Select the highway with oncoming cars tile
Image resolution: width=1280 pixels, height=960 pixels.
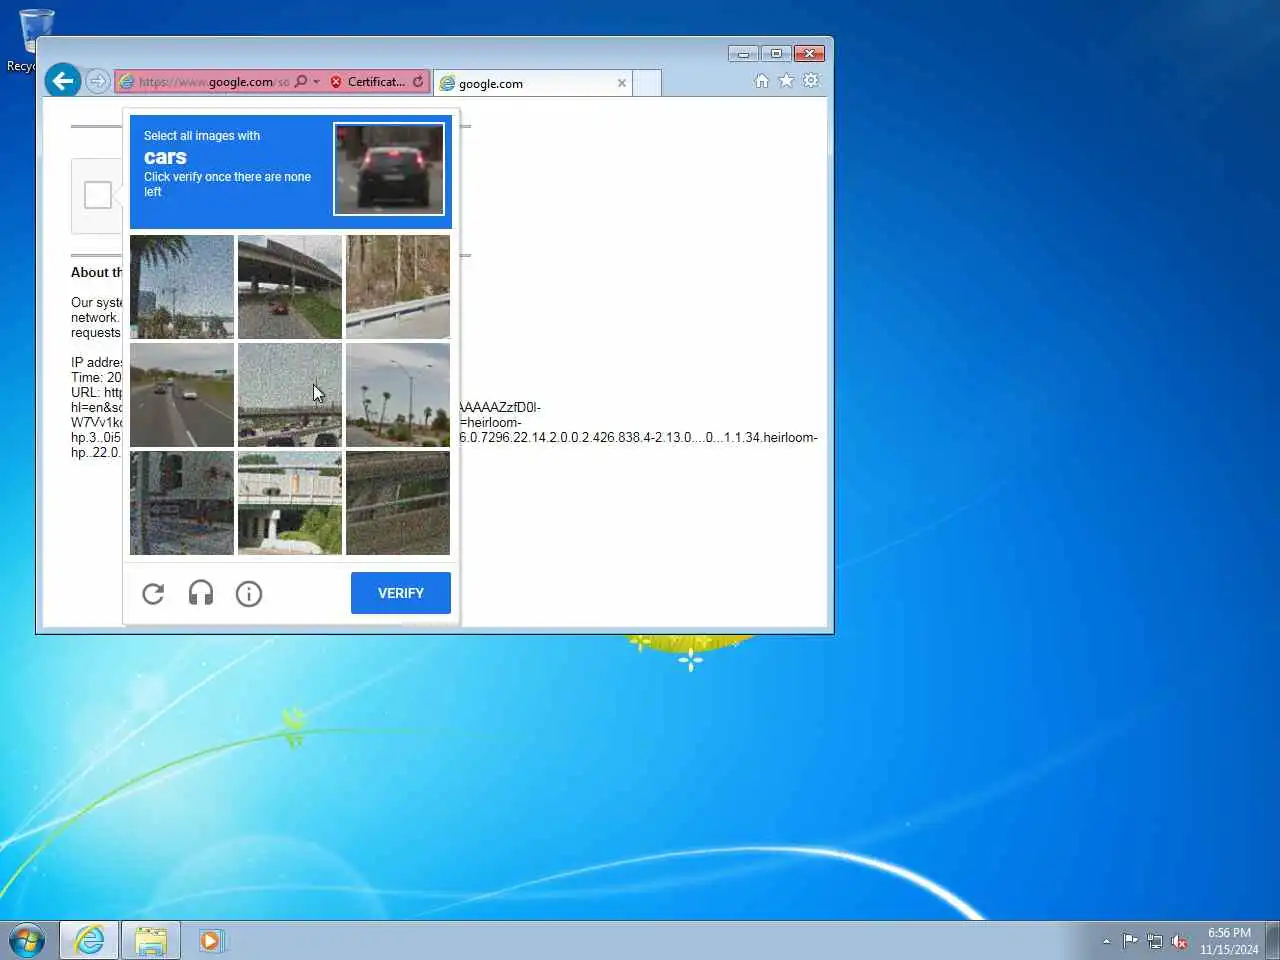pos(182,395)
